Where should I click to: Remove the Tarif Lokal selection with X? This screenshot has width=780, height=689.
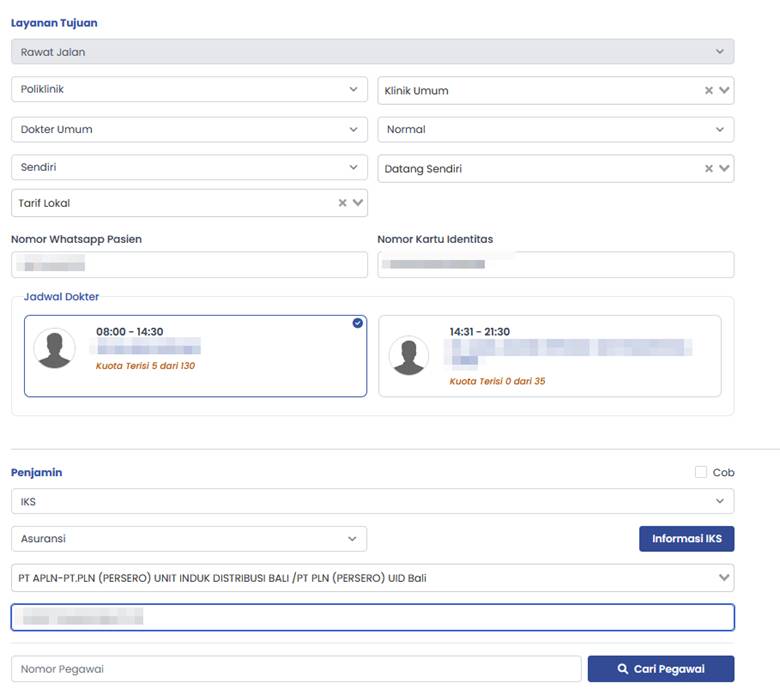342,203
